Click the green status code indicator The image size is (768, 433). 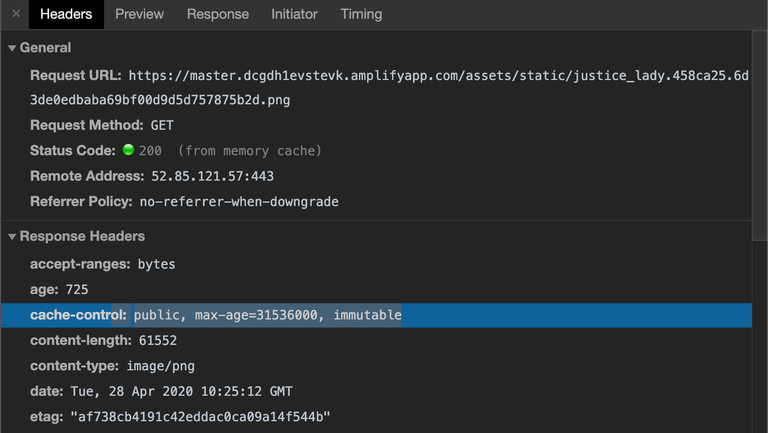128,151
